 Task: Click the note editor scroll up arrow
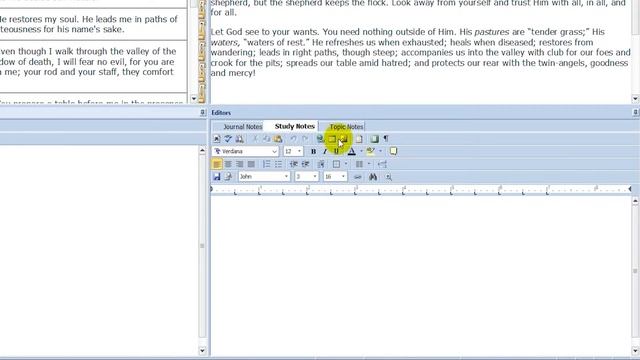635,200
